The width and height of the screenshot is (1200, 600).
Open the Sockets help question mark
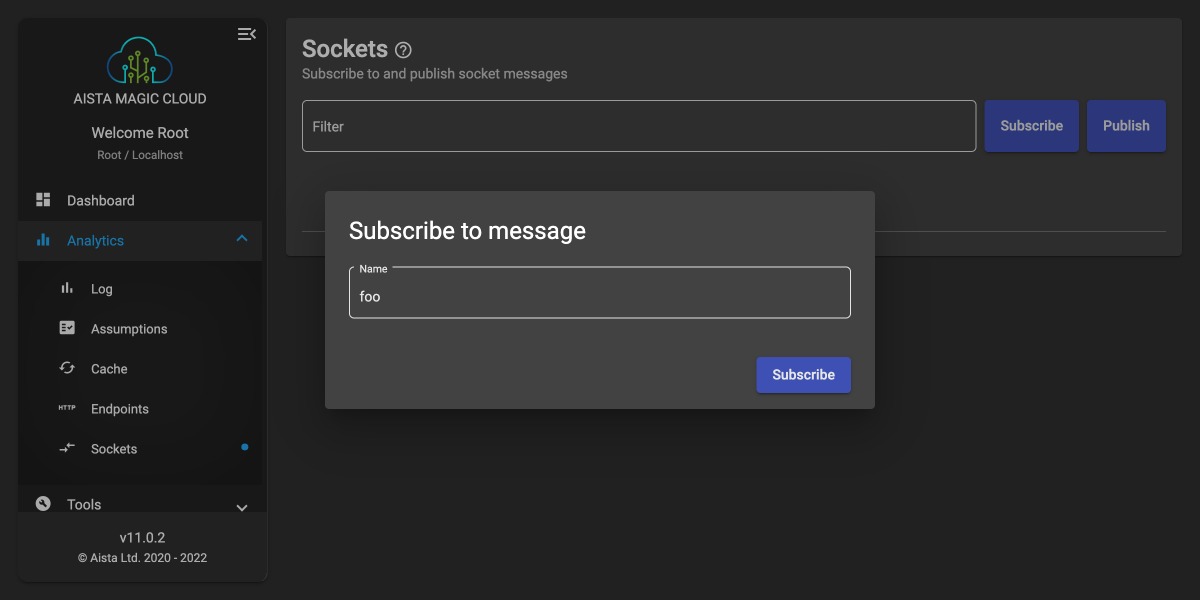[403, 50]
